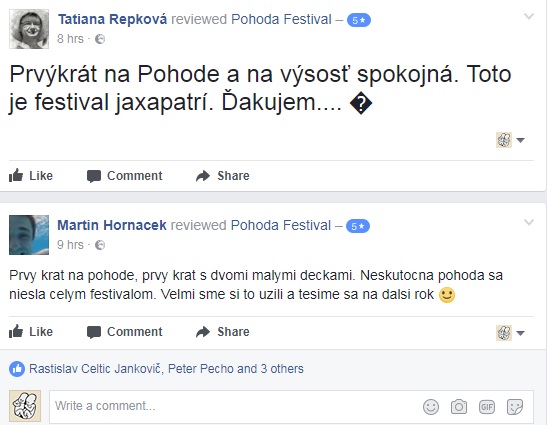547x425 pixels.
Task: Share Martin Hornacek's review
Action: (x=223, y=331)
